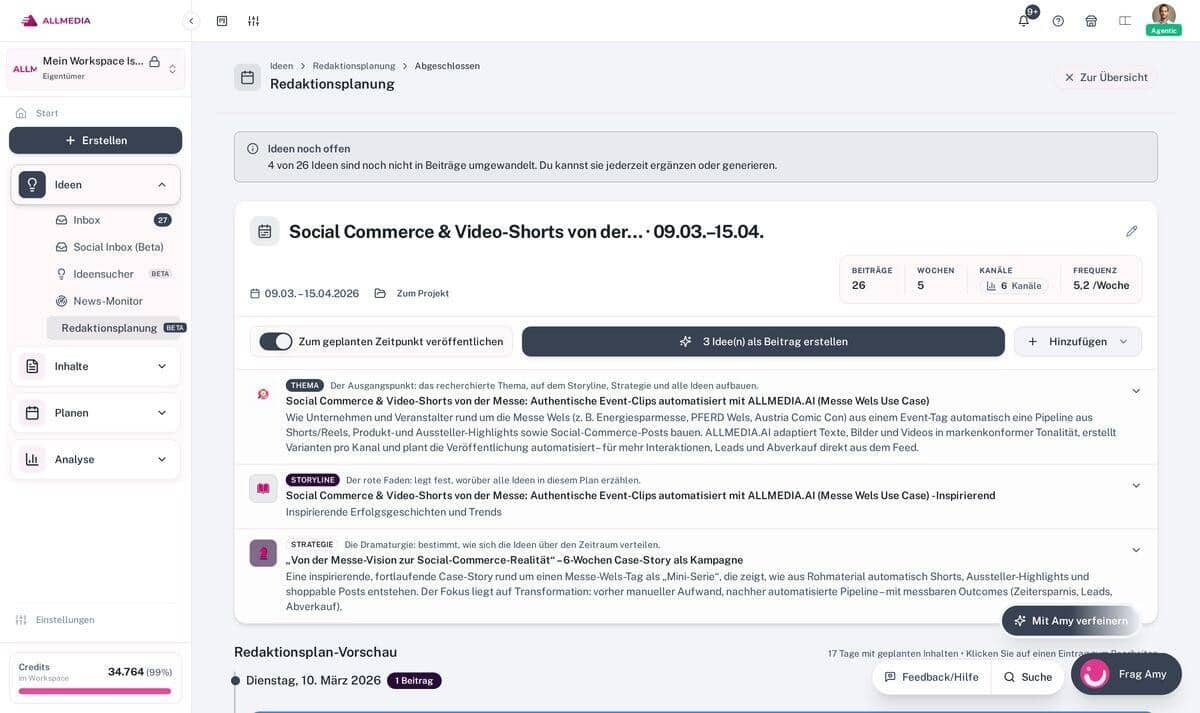Image resolution: width=1200 pixels, height=713 pixels.
Task: Toggle the side panel layout icon
Action: tap(1125, 21)
